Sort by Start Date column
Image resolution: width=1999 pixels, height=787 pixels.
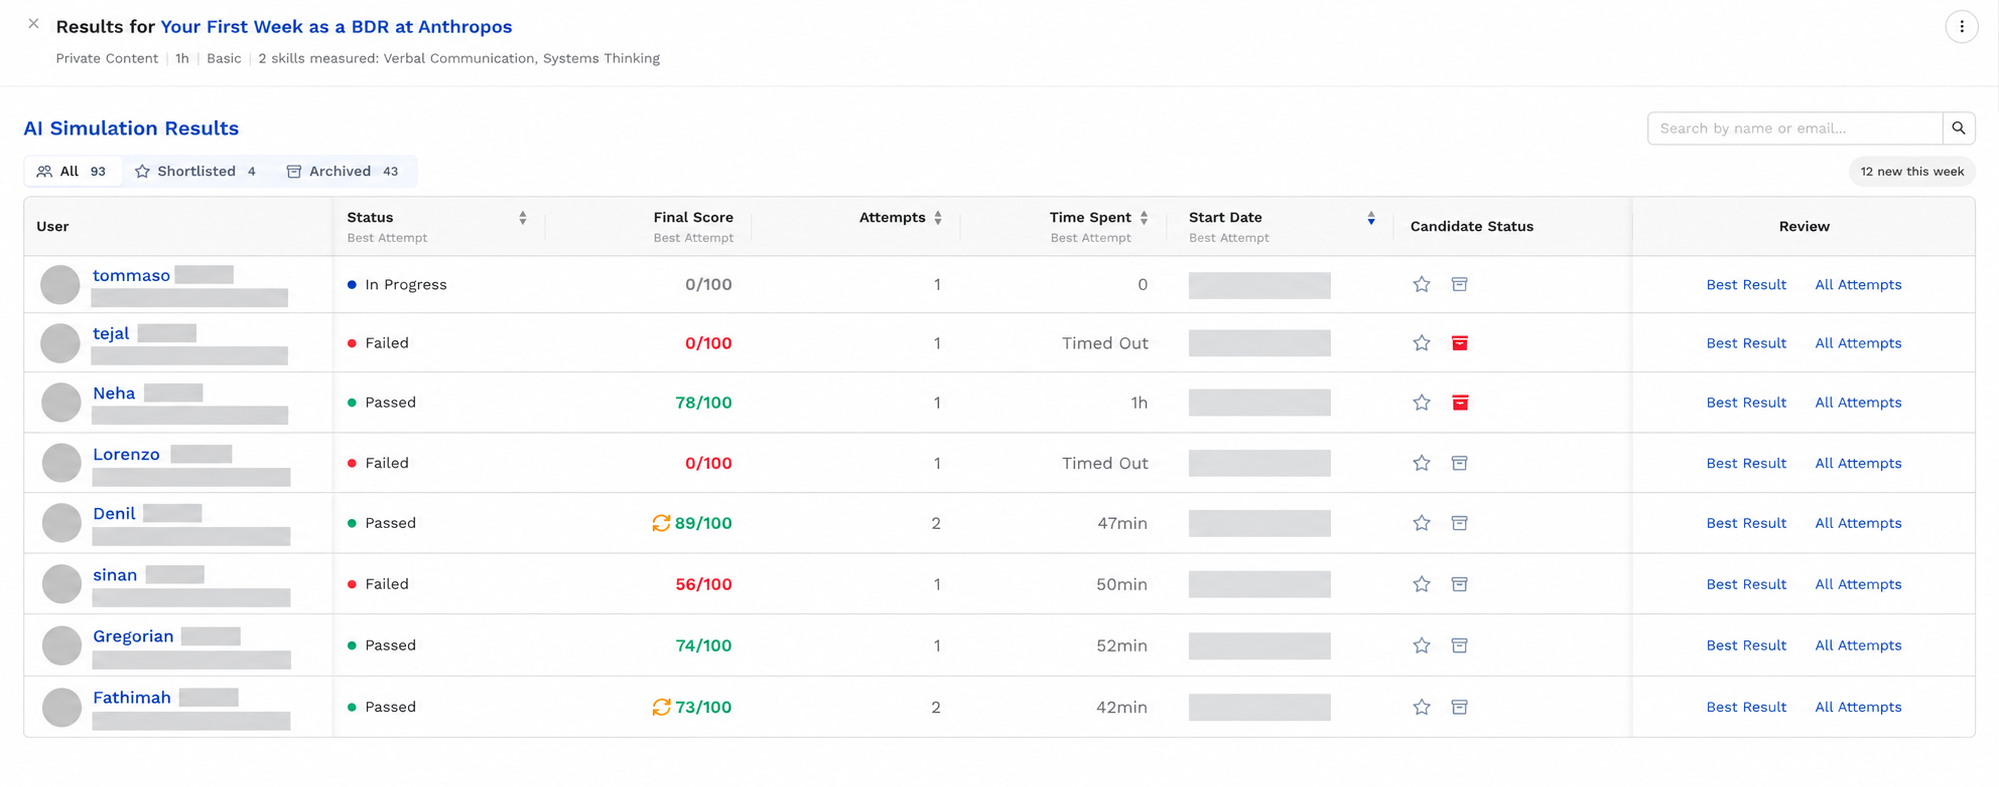coord(1371,218)
